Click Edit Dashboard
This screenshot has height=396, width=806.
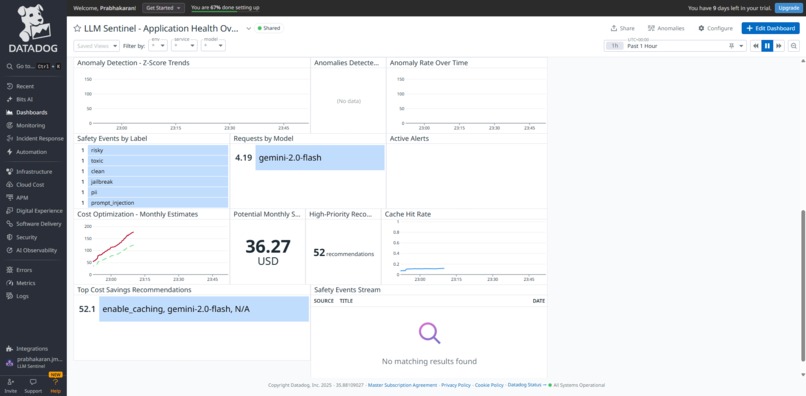pos(770,28)
